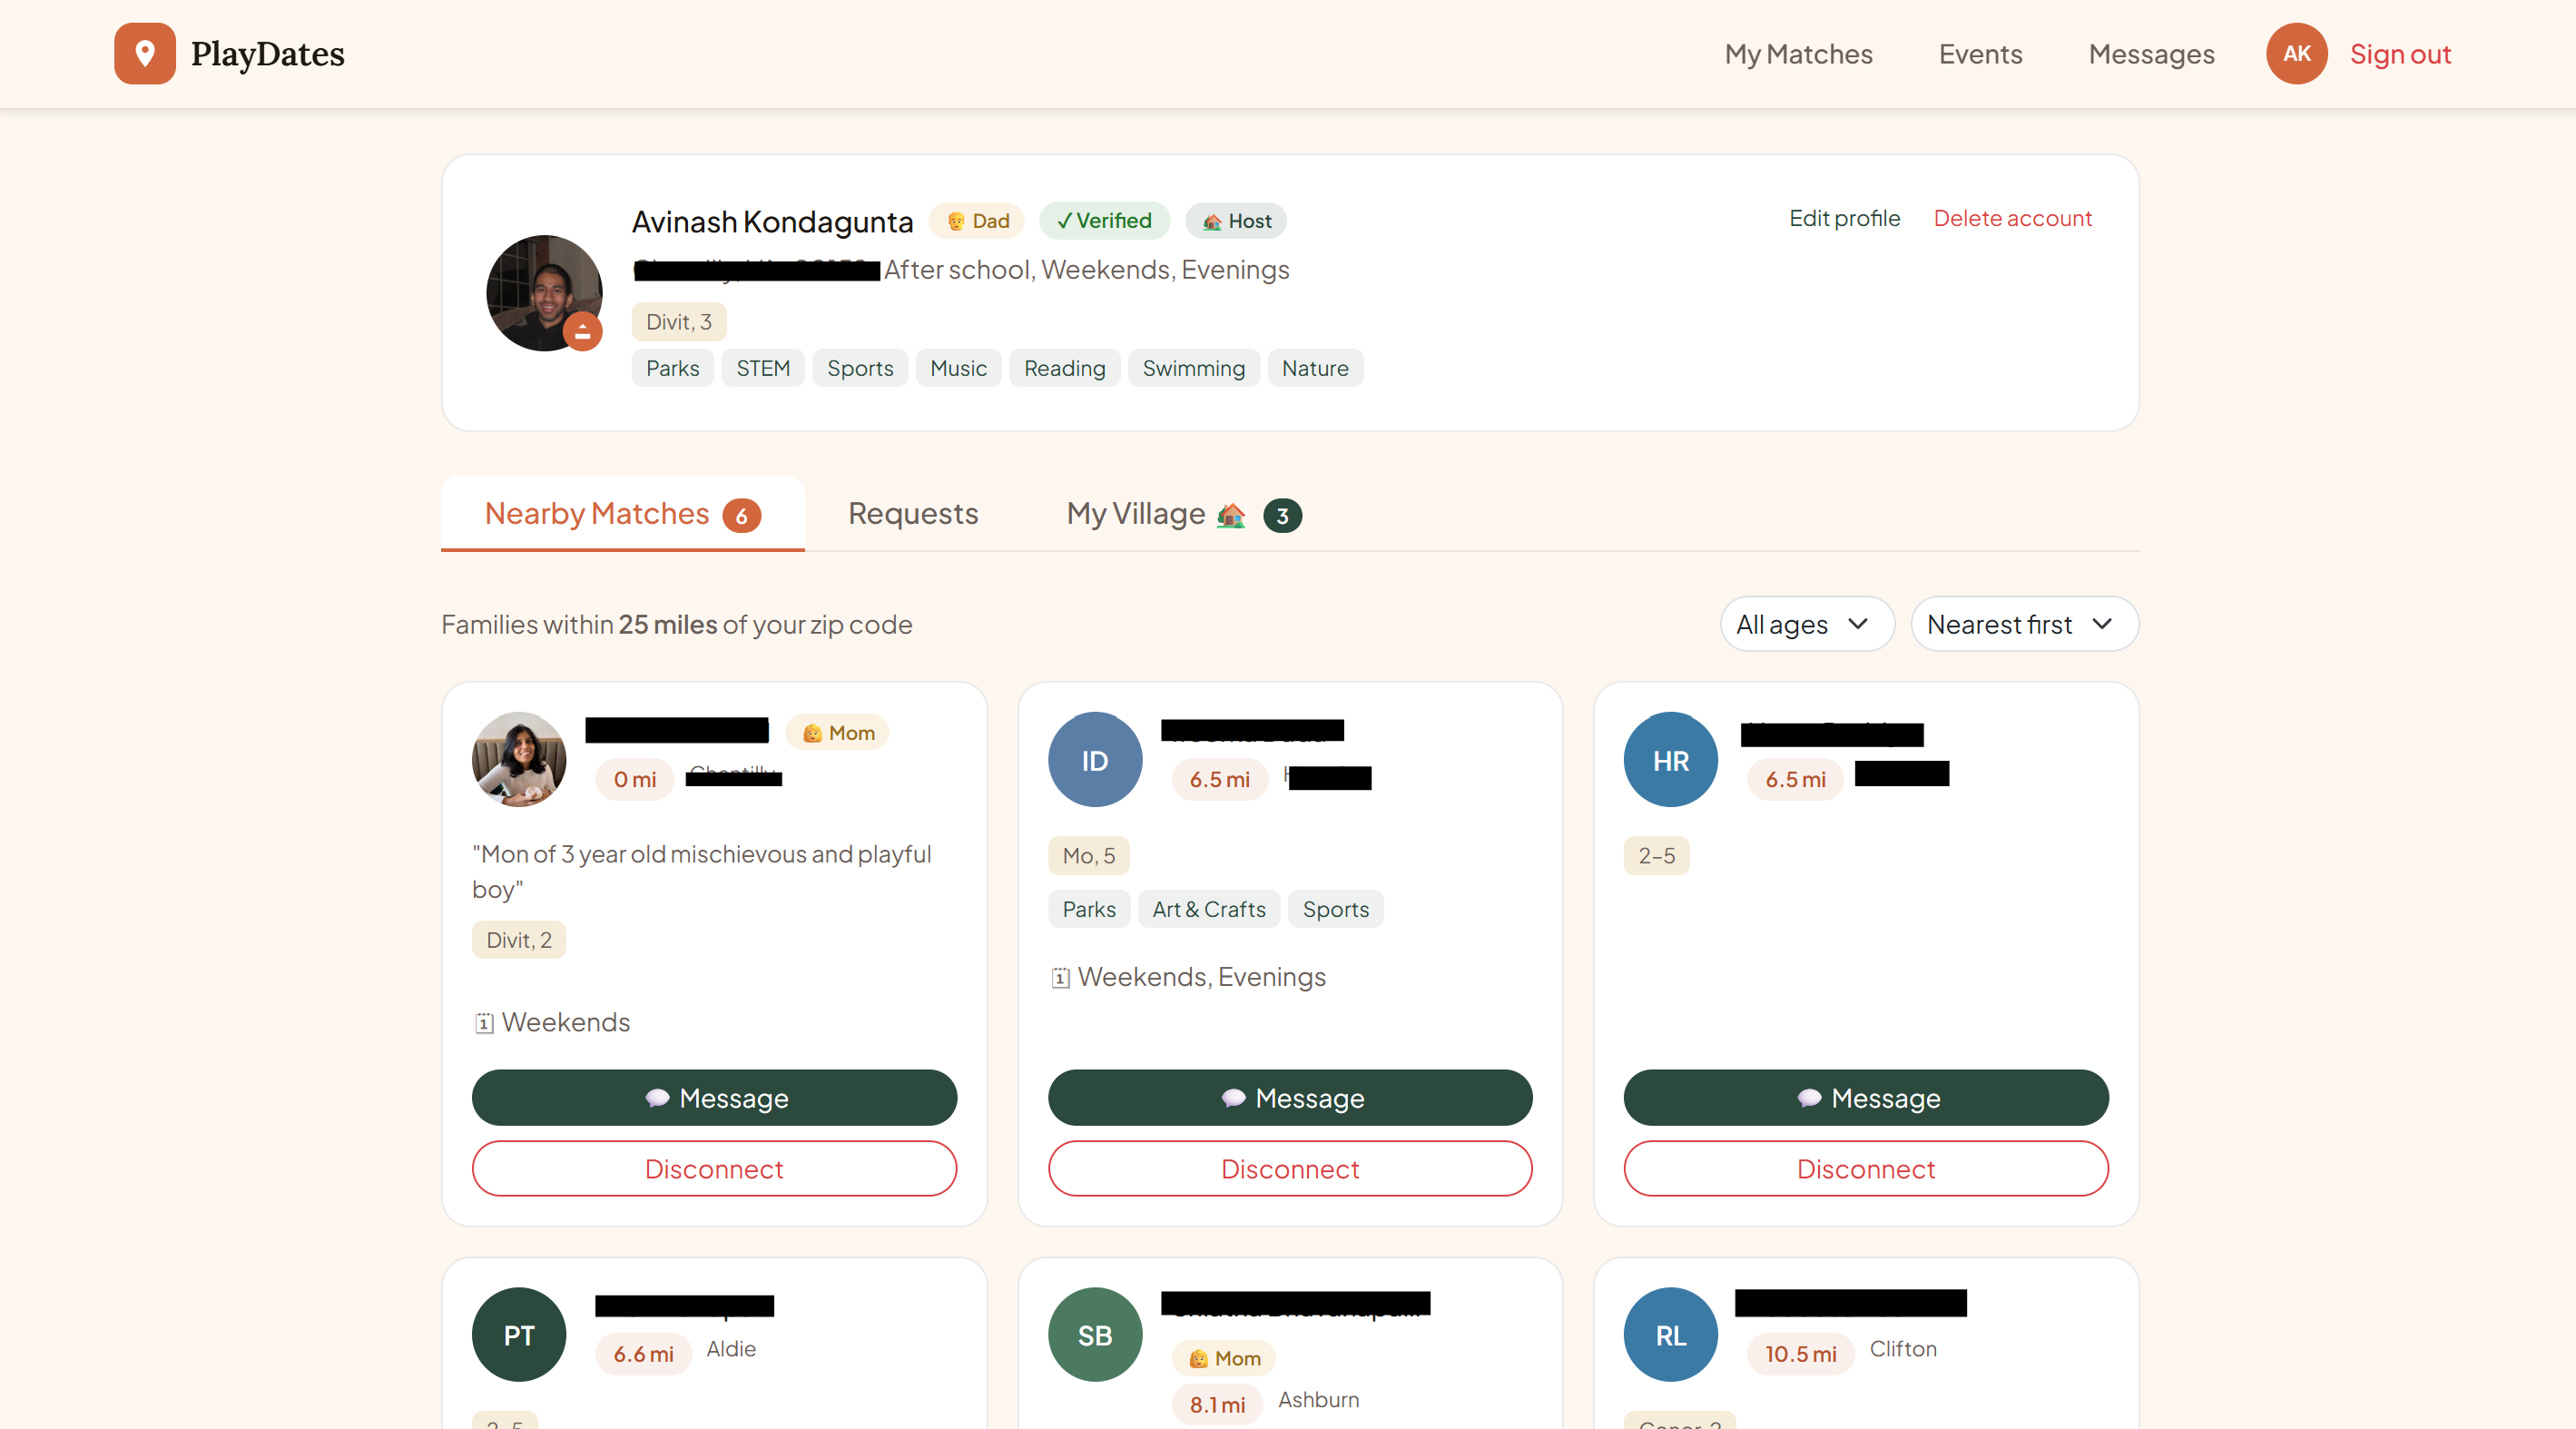This screenshot has height=1429, width=2576.
Task: Click the 8.1 mi distance badge
Action: pos(1217,1405)
